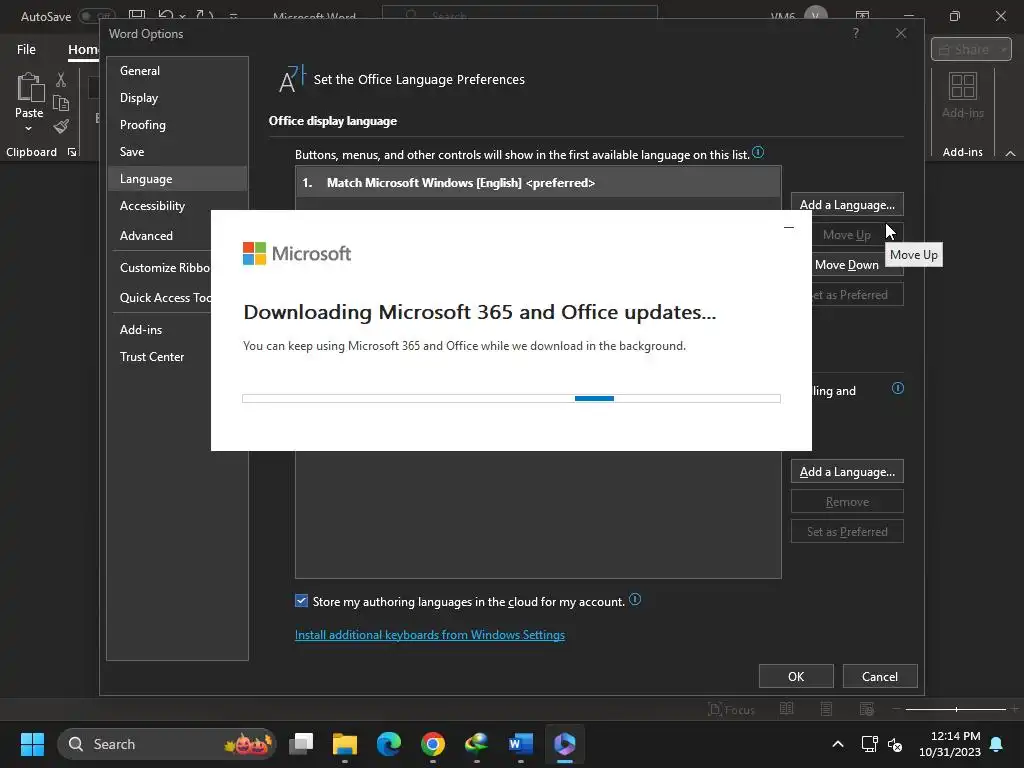
Task: Open General options category
Action: click(x=178, y=71)
